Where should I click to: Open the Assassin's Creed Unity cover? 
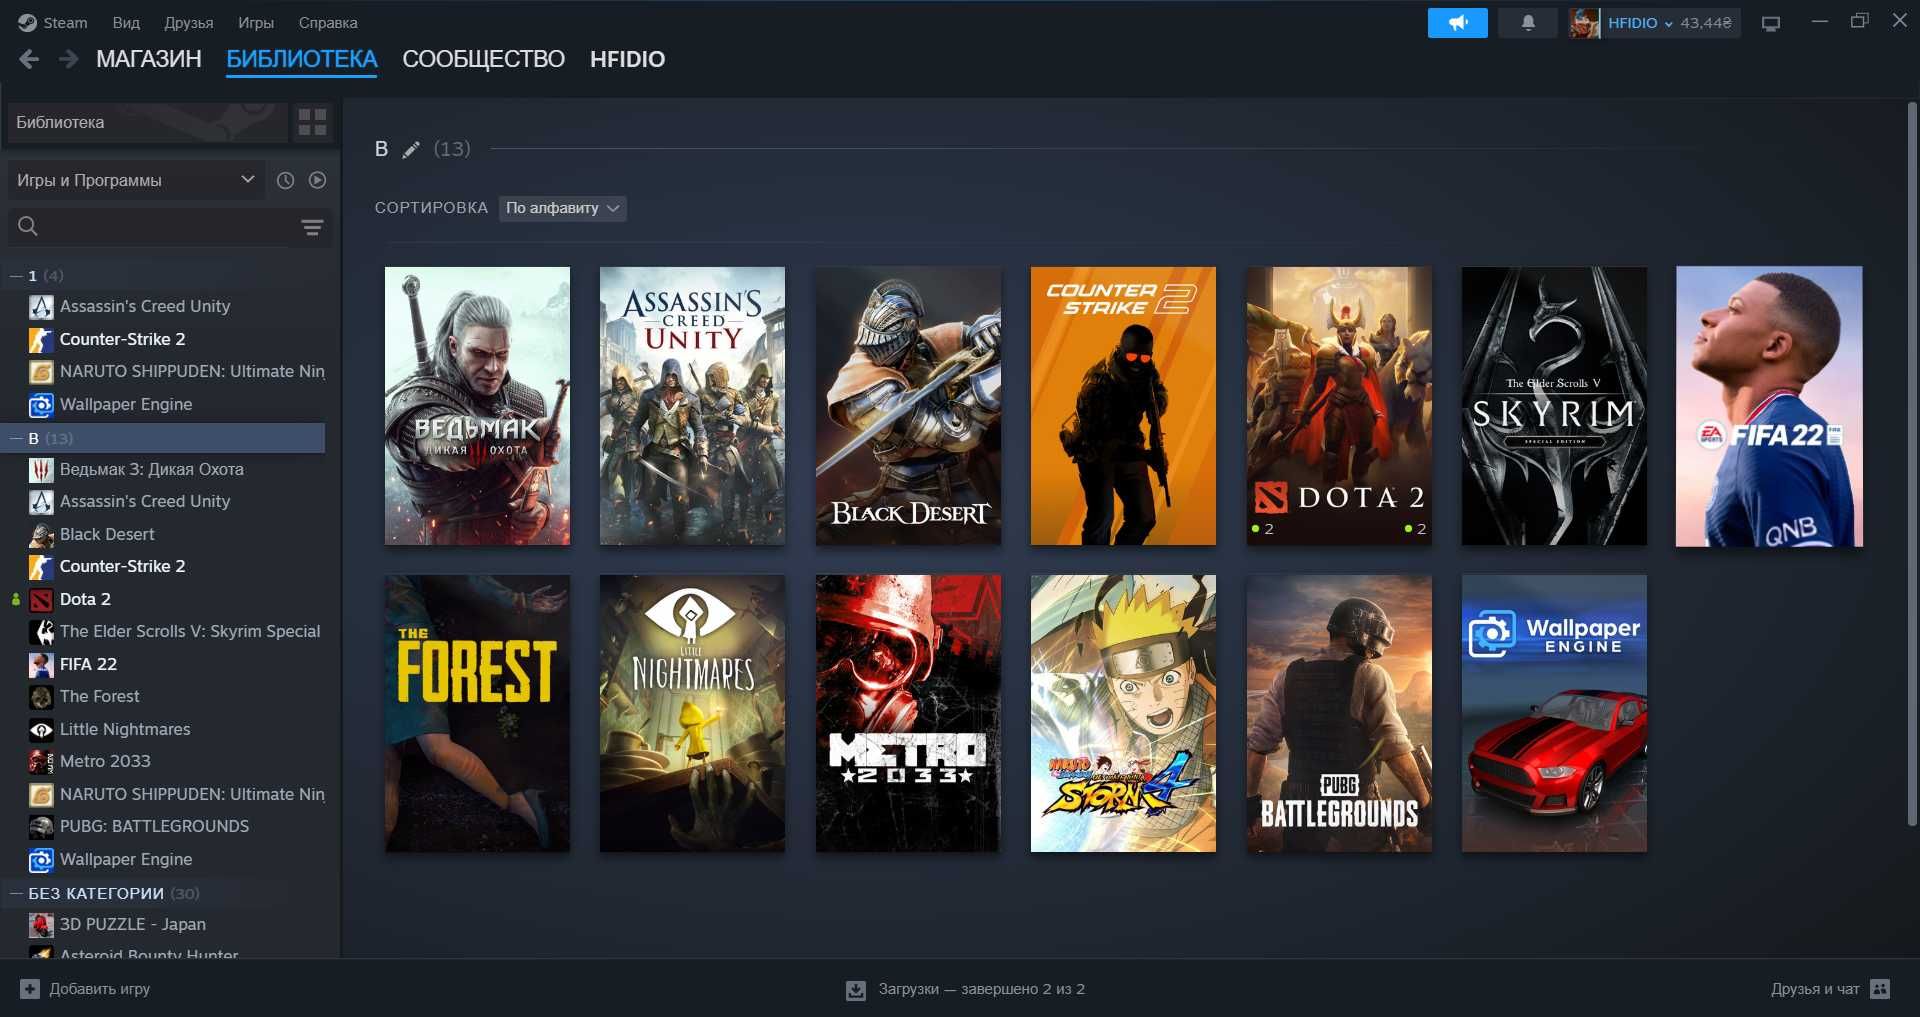pyautogui.click(x=692, y=406)
